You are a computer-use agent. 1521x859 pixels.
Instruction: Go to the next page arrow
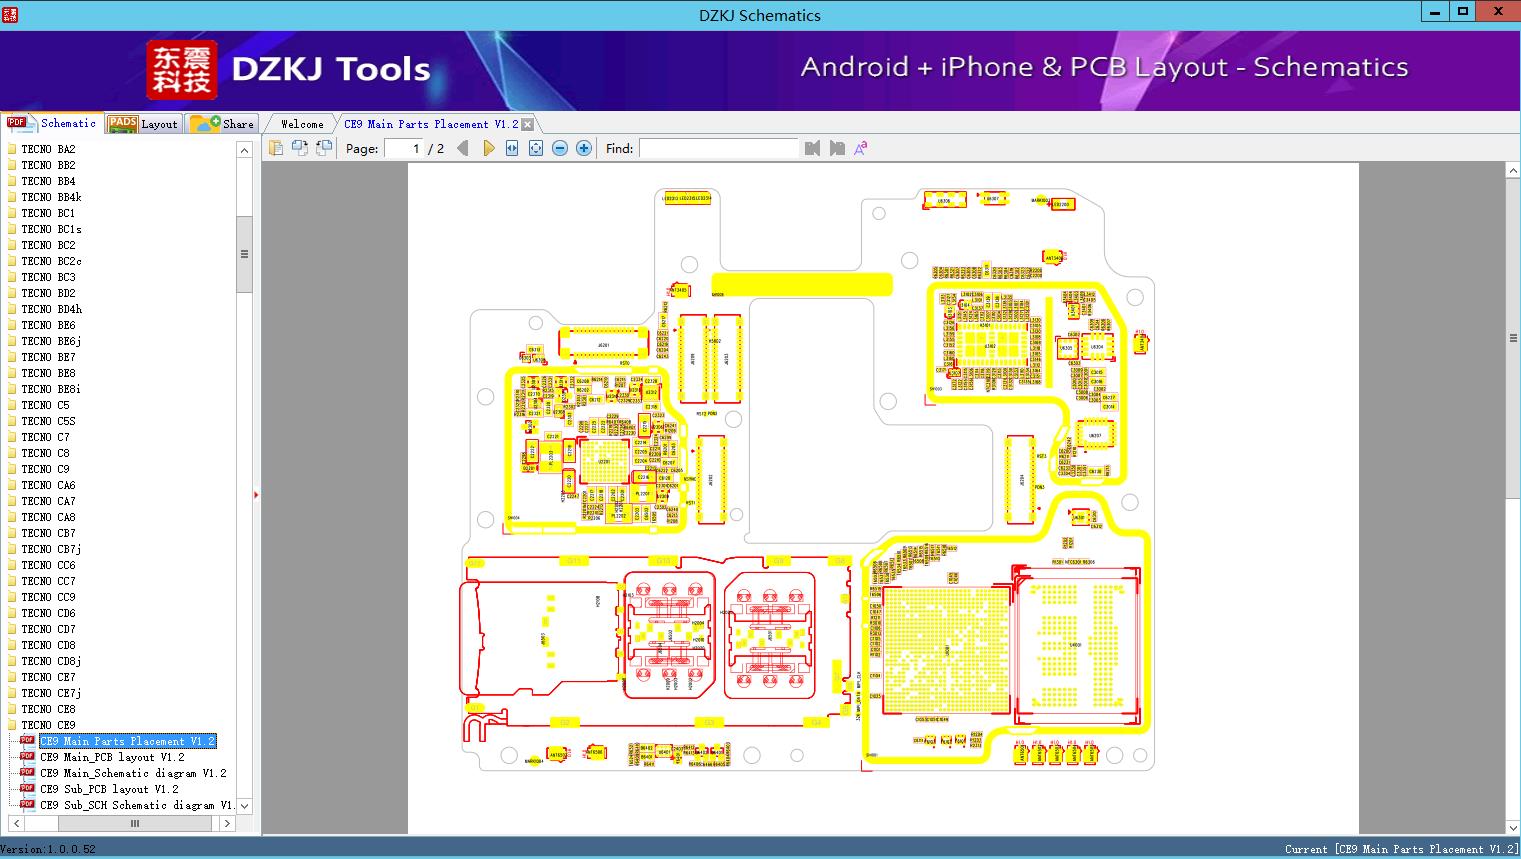coord(488,148)
